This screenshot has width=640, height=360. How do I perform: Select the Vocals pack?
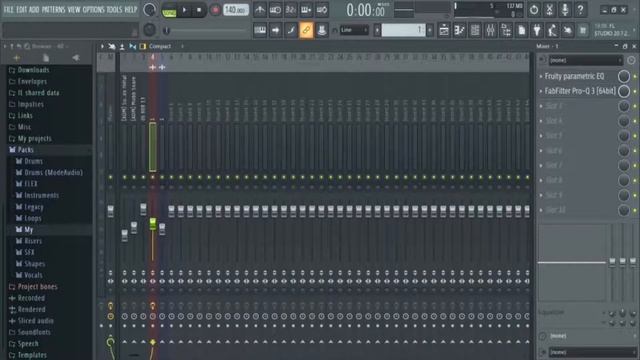33,276
